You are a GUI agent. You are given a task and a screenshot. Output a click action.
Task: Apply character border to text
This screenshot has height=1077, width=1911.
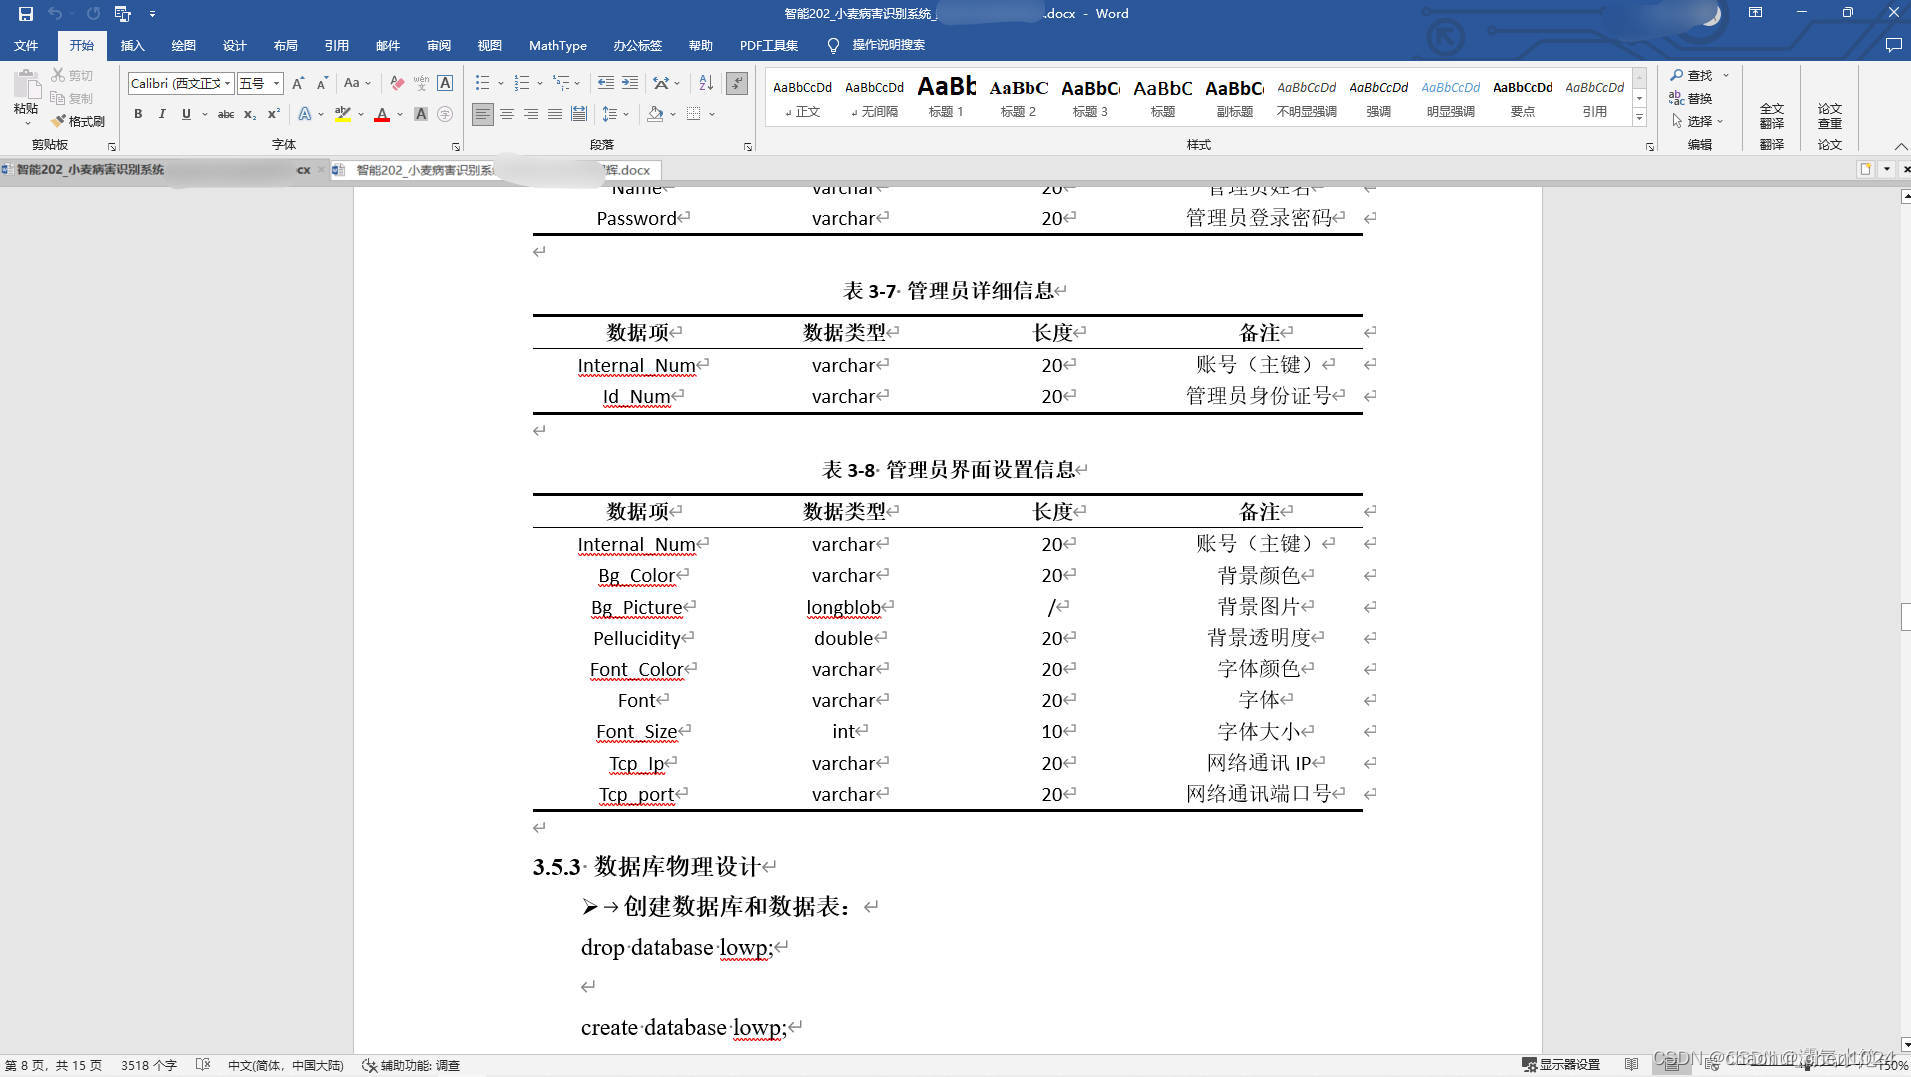[x=445, y=83]
